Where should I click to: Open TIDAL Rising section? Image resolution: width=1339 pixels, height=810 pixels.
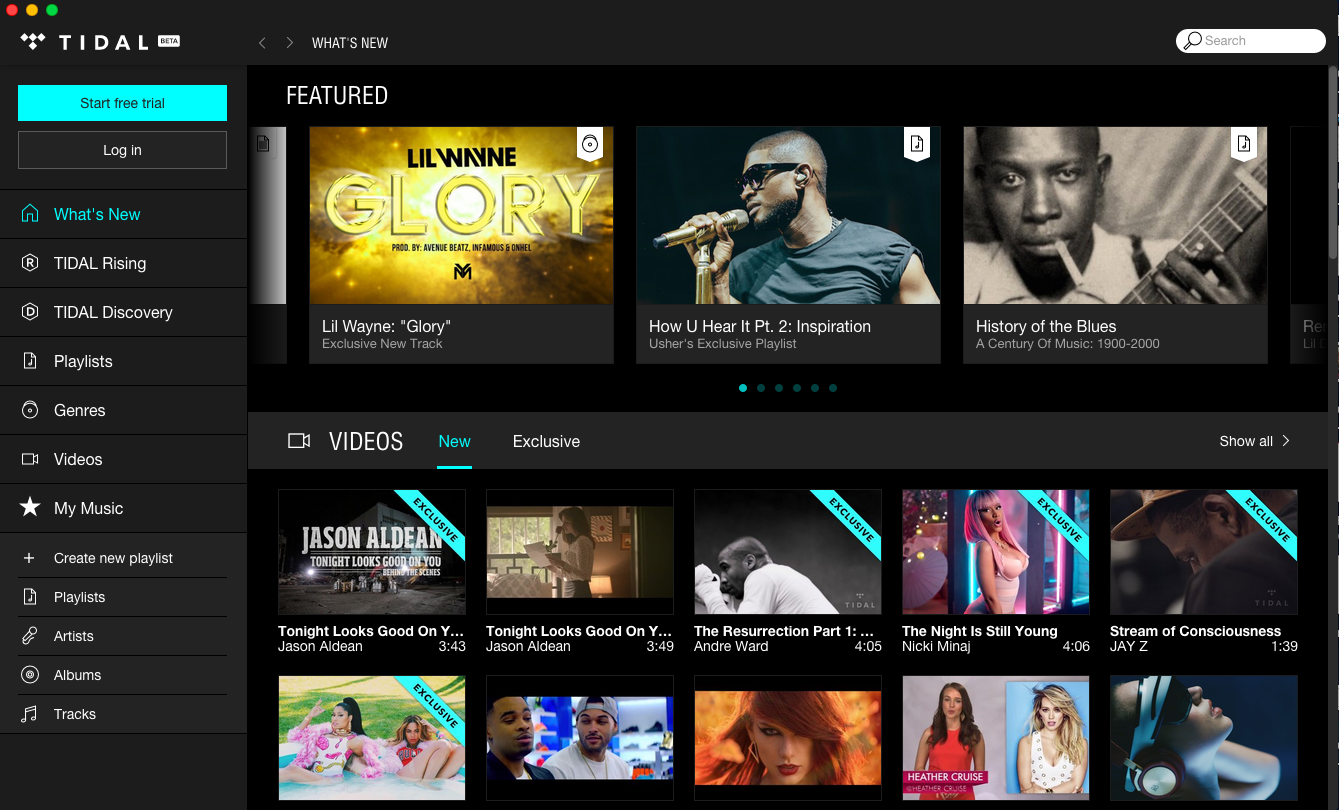123,263
